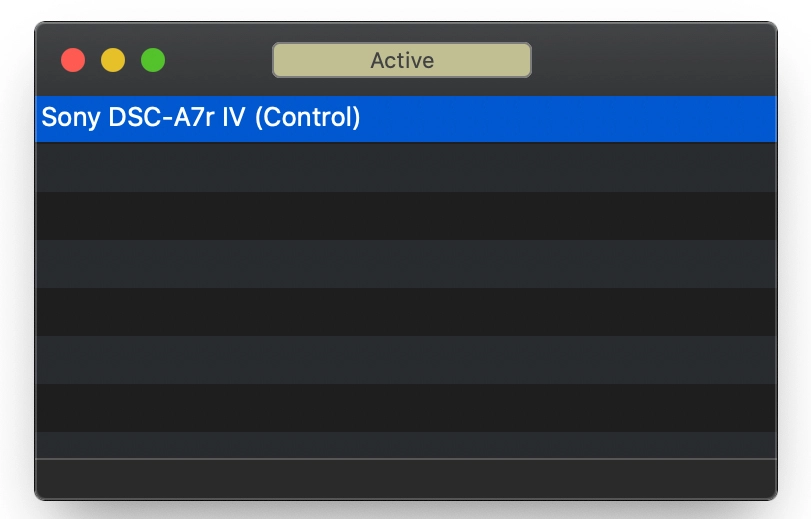811x519 pixels.
Task: Minimize the window with the yellow button
Action: (113, 60)
